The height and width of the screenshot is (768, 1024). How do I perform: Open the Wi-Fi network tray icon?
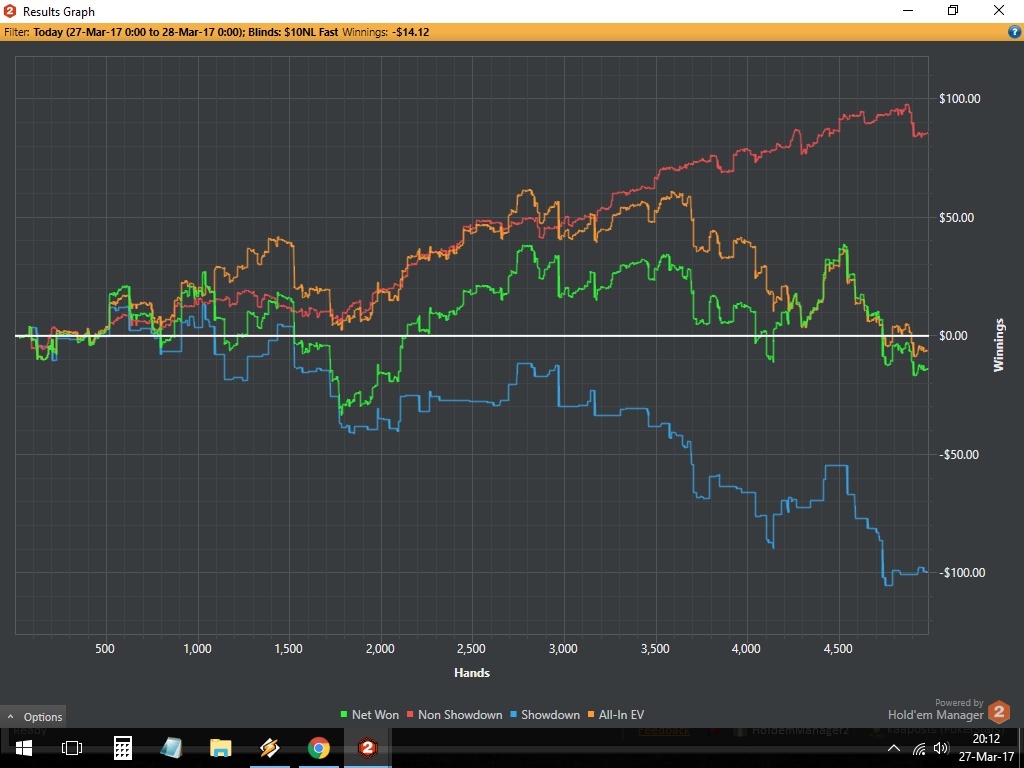(x=919, y=748)
